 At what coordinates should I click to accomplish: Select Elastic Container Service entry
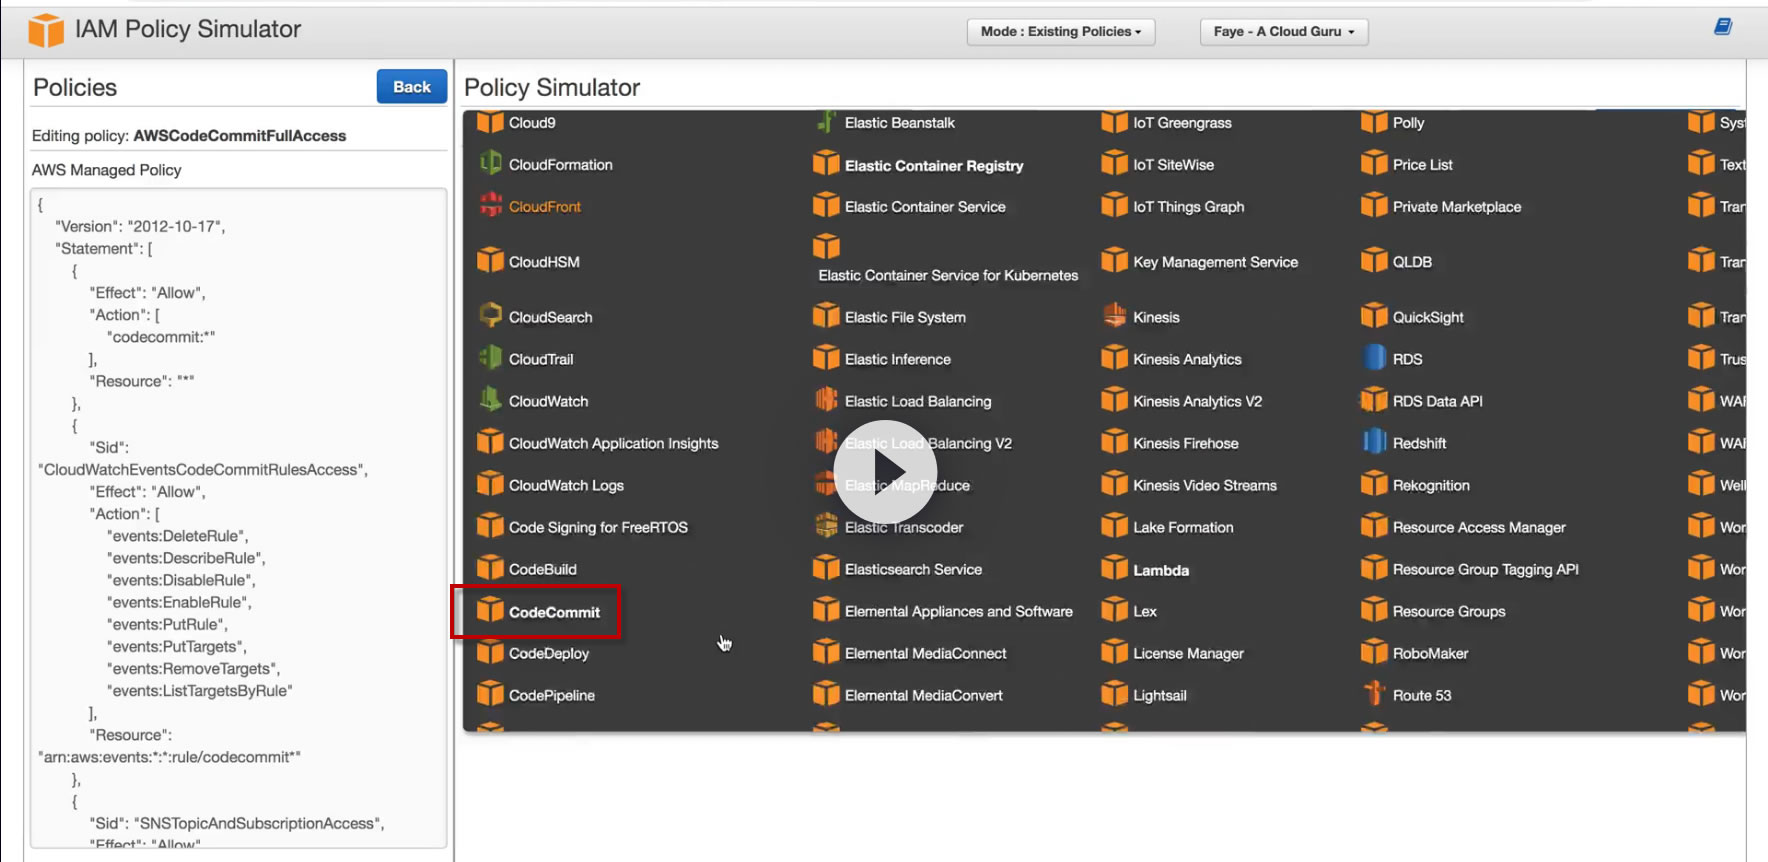[925, 207]
